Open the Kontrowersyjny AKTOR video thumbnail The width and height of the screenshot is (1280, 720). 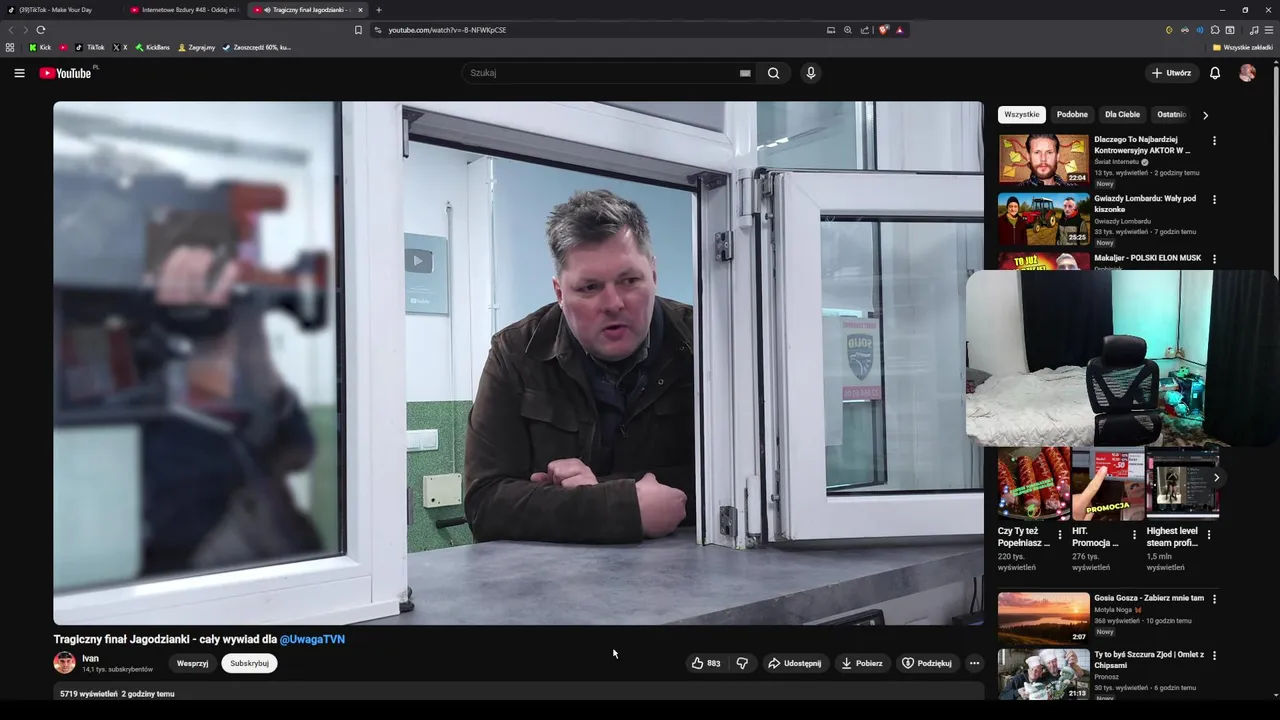click(x=1043, y=160)
